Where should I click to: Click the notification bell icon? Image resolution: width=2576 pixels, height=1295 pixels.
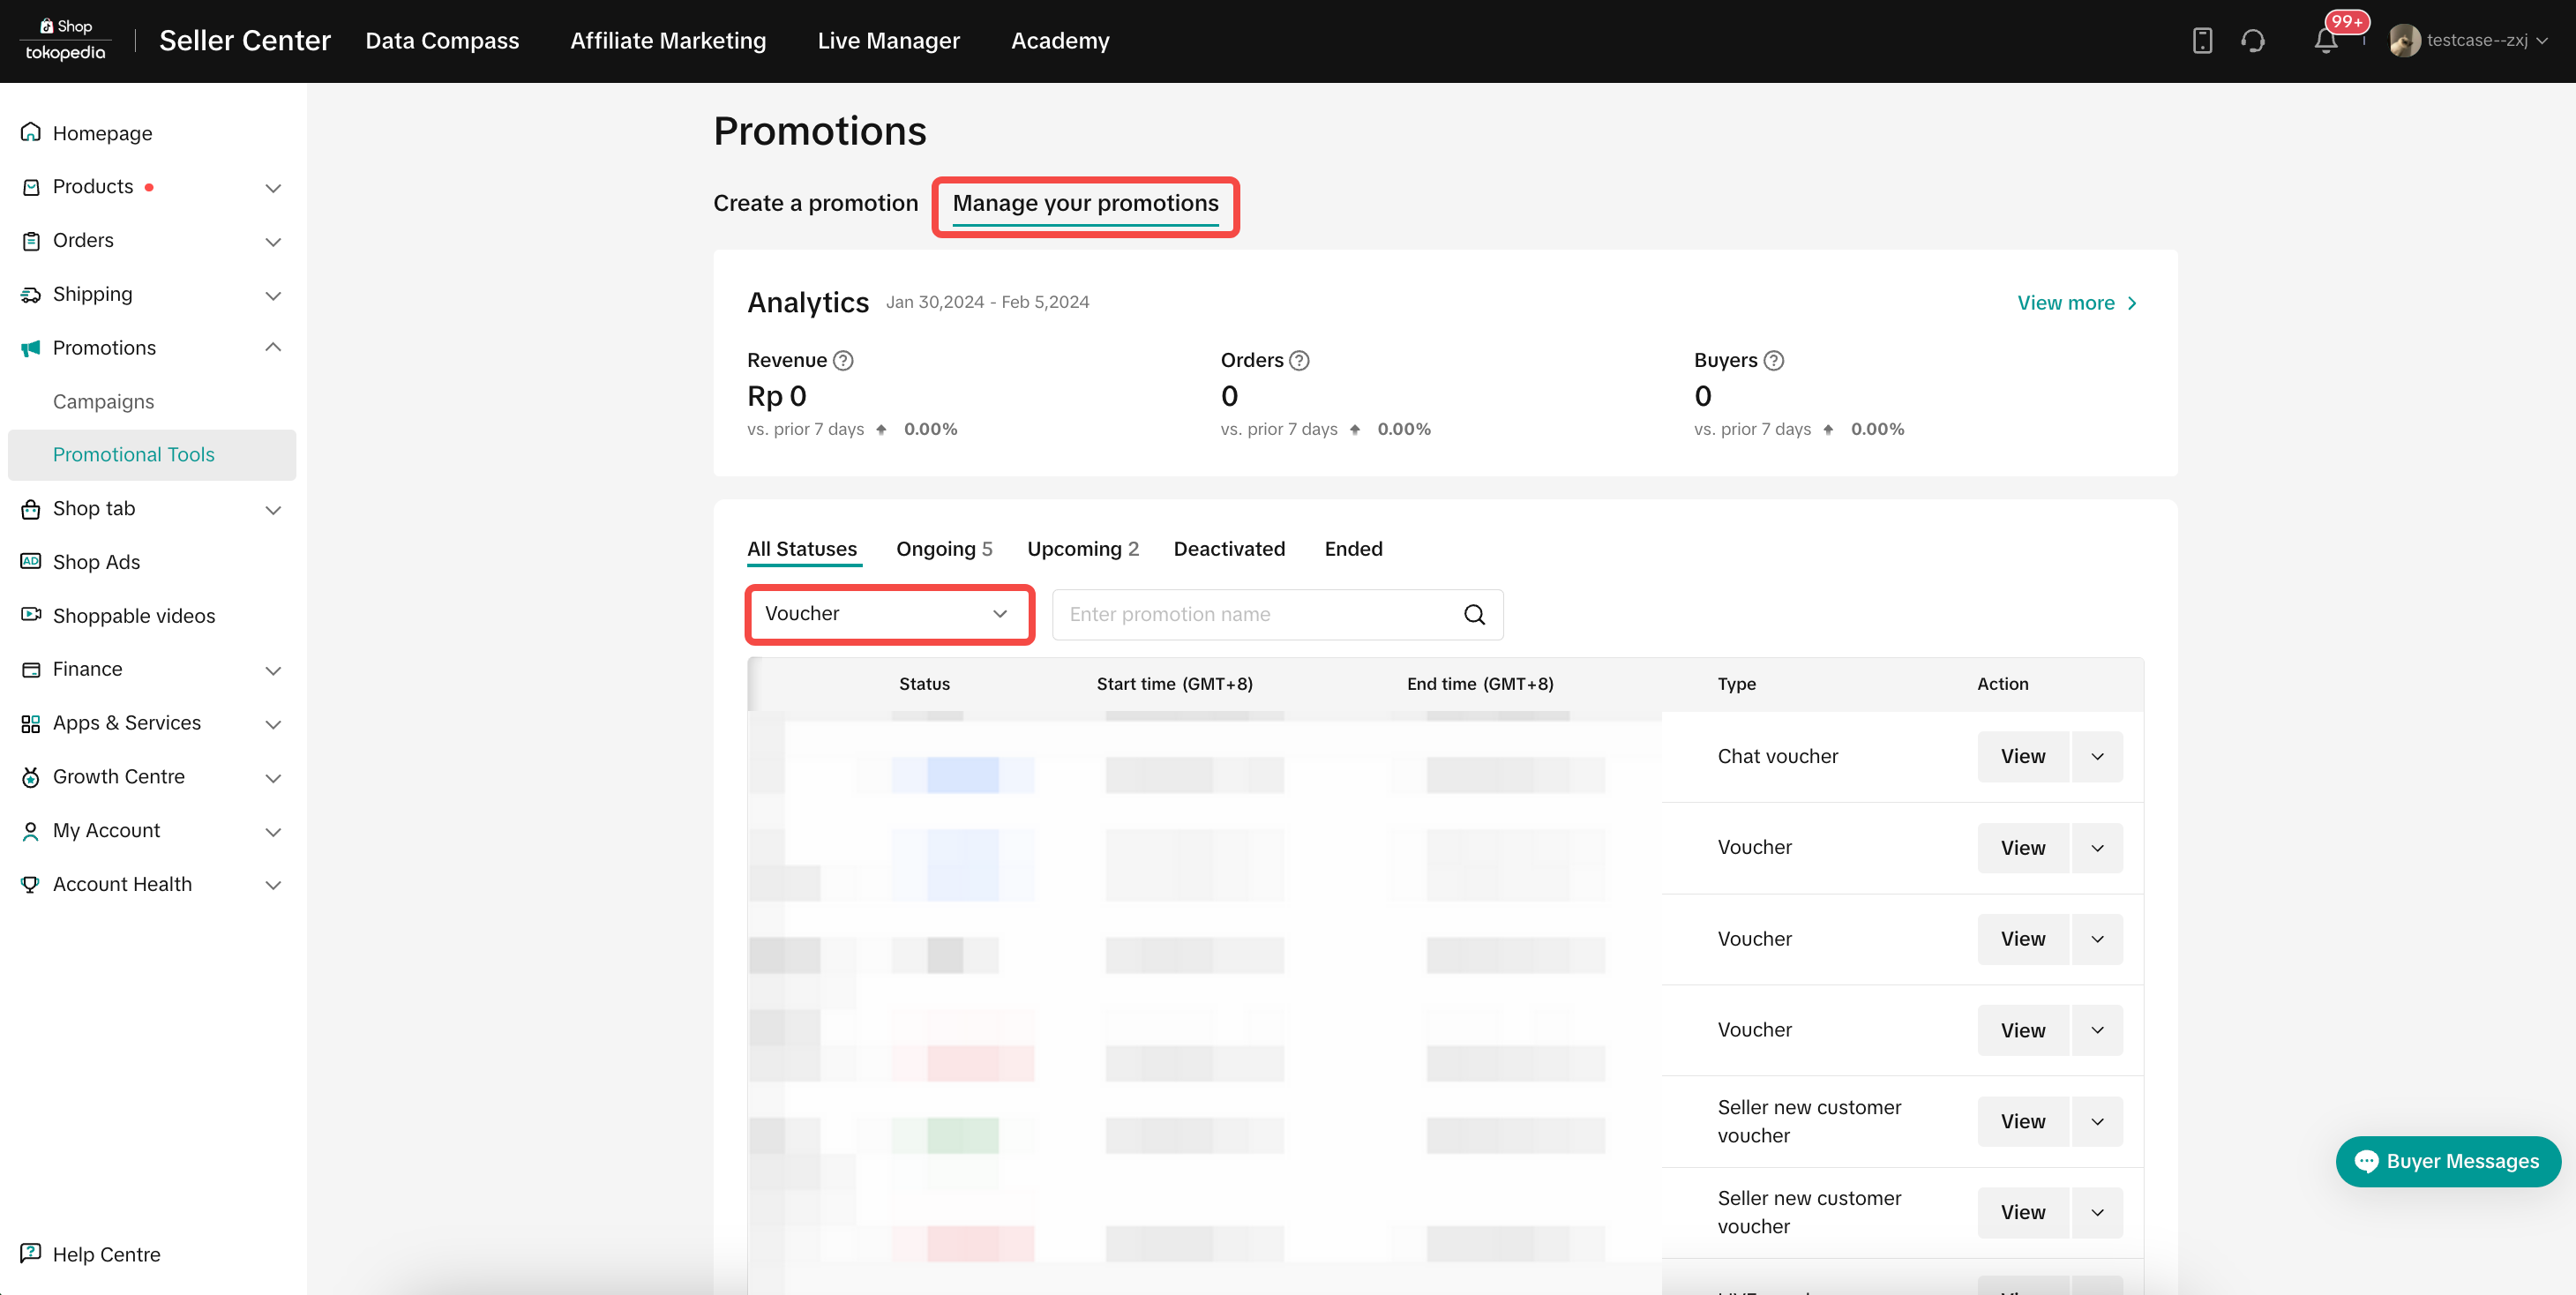(2325, 41)
